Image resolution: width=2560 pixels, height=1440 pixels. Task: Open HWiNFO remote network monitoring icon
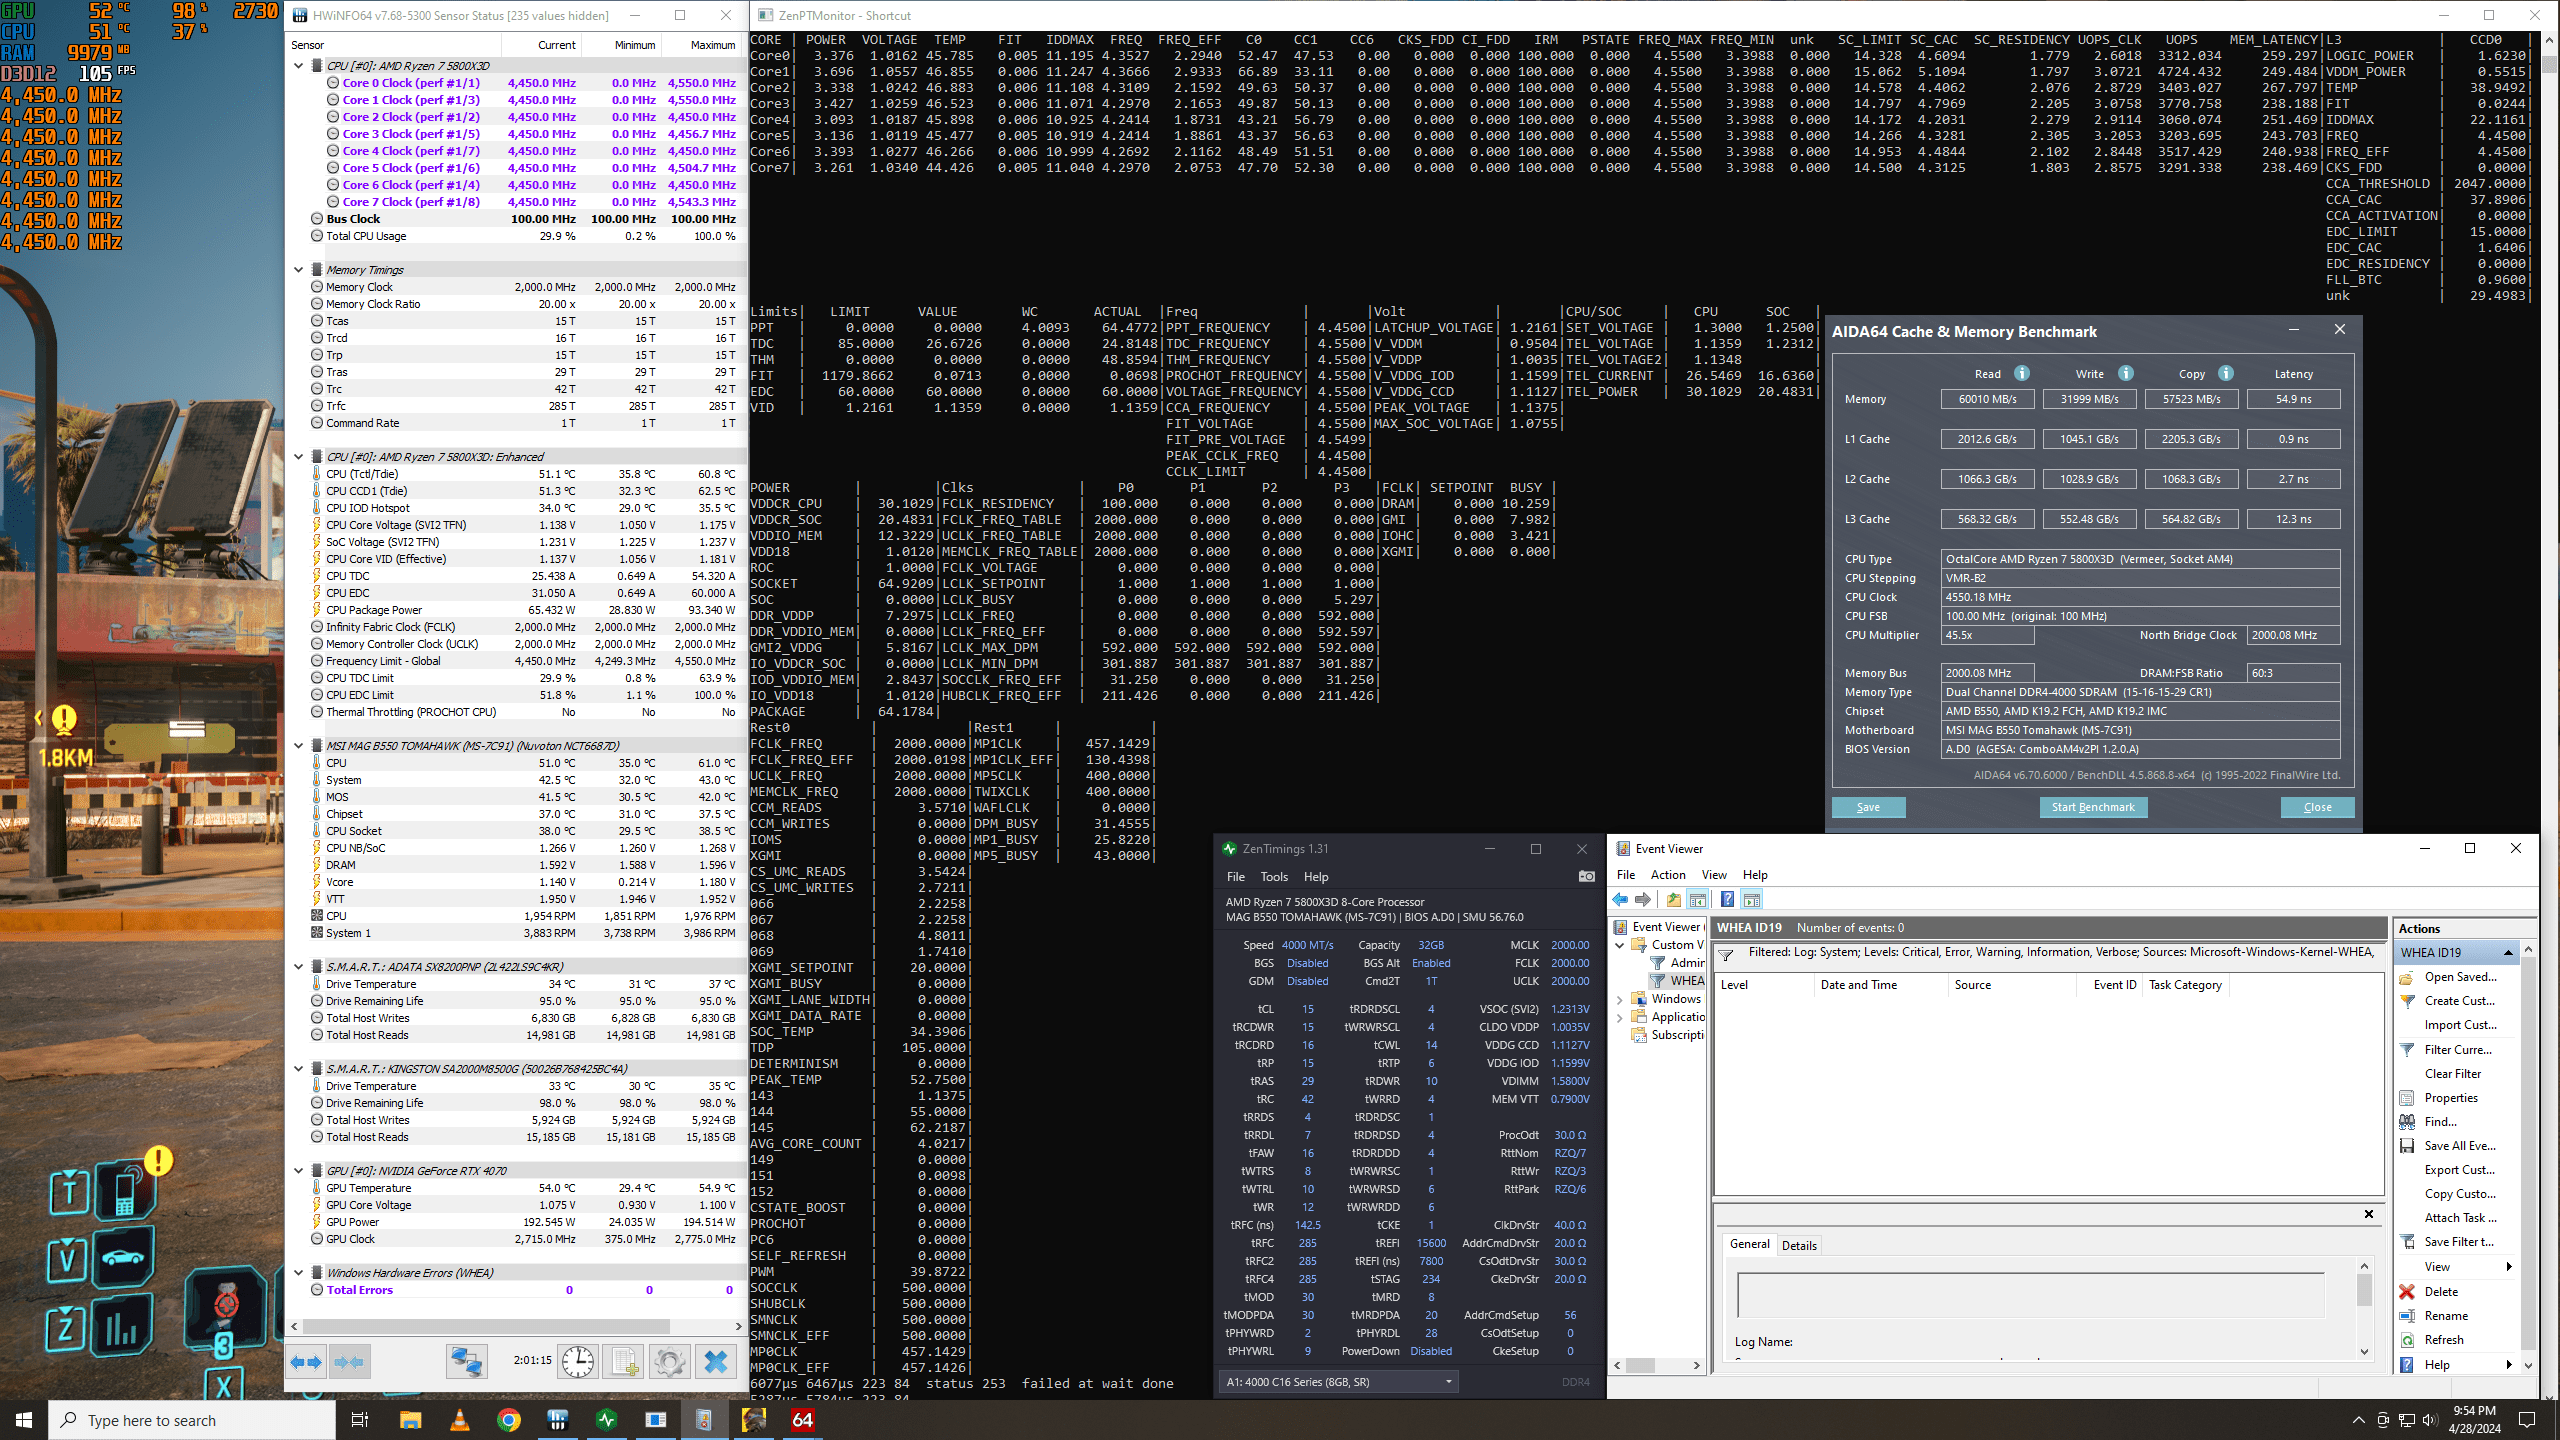[466, 1362]
